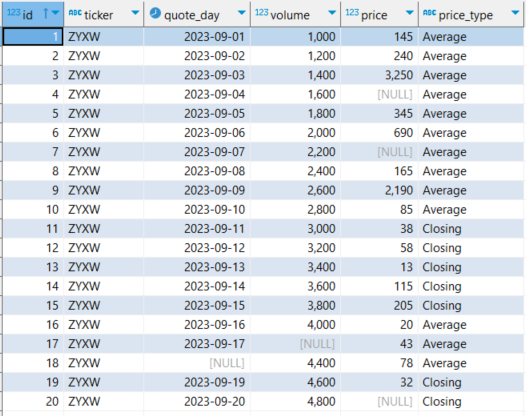Screen dimensions: 526x416
Task: Select the price_type column header label
Action: click(466, 15)
